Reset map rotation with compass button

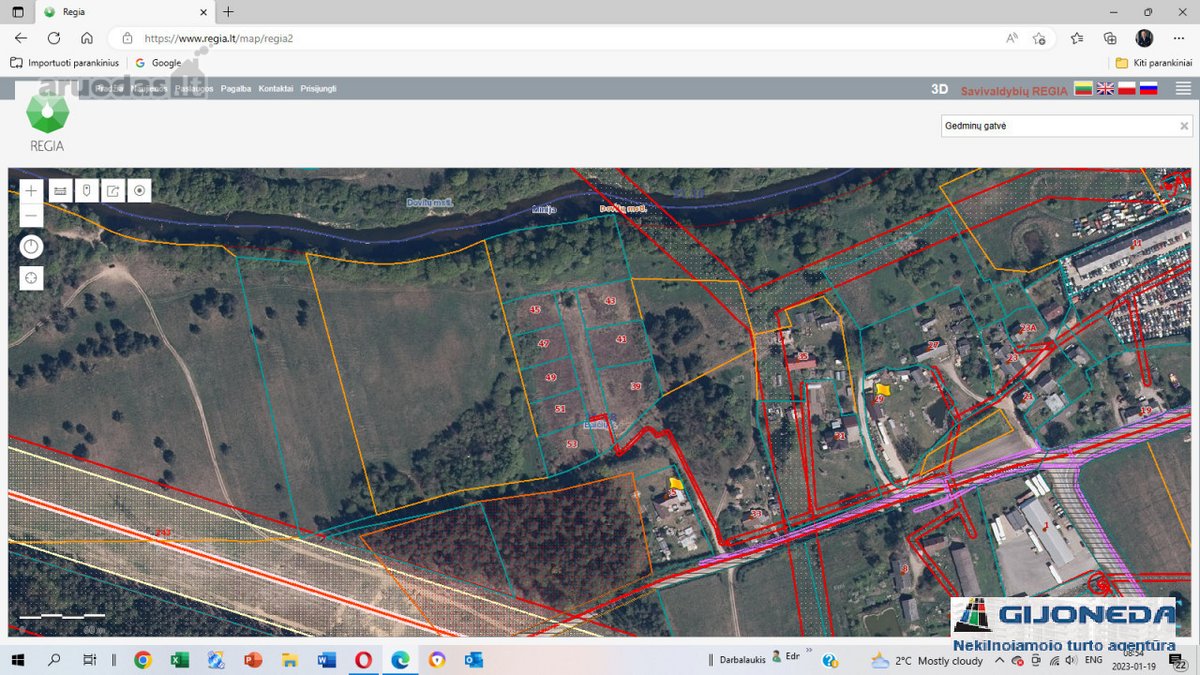31,247
